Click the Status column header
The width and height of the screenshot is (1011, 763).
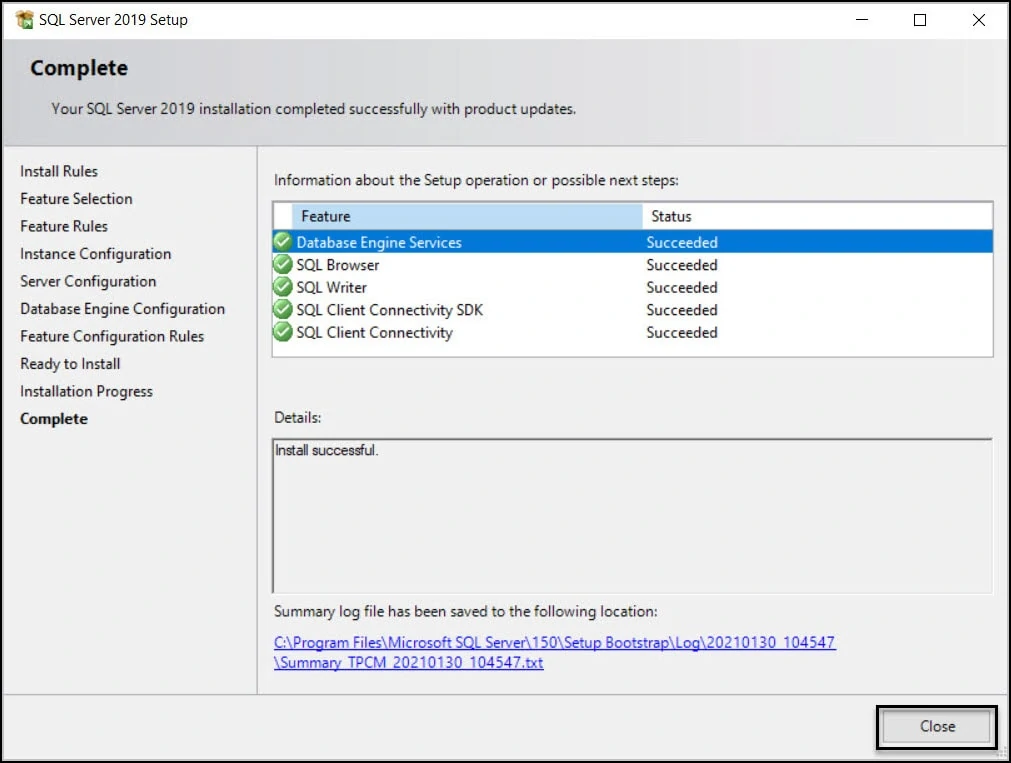817,216
